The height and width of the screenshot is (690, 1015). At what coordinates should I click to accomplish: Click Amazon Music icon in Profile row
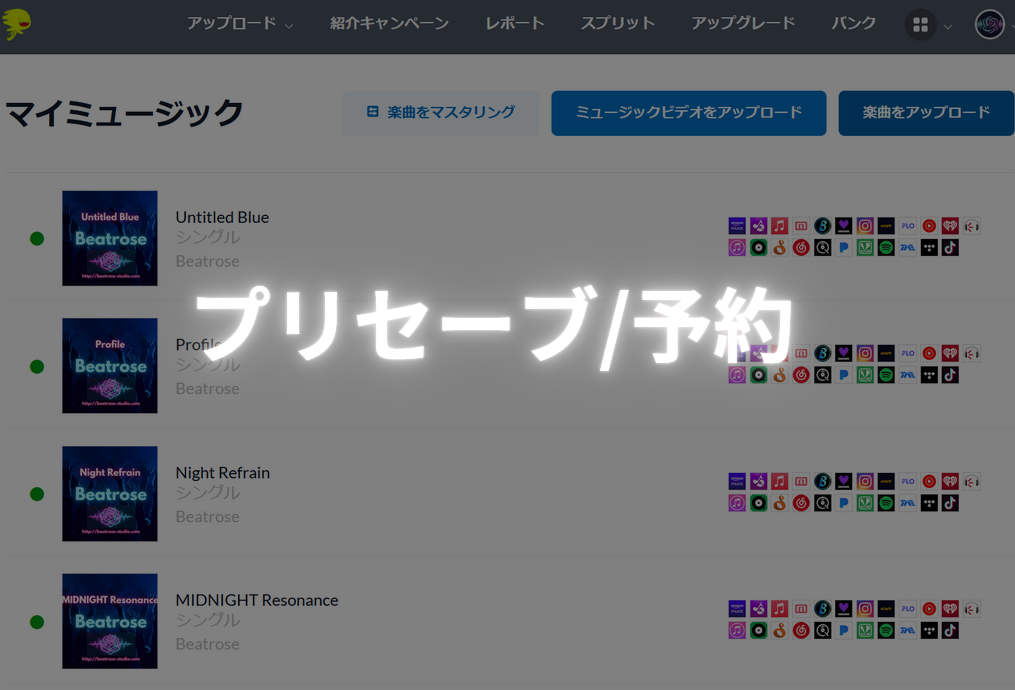737,354
